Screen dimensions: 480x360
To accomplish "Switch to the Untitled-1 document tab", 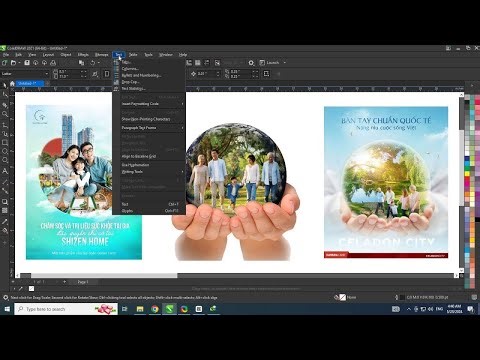I will pyautogui.click(x=30, y=83).
